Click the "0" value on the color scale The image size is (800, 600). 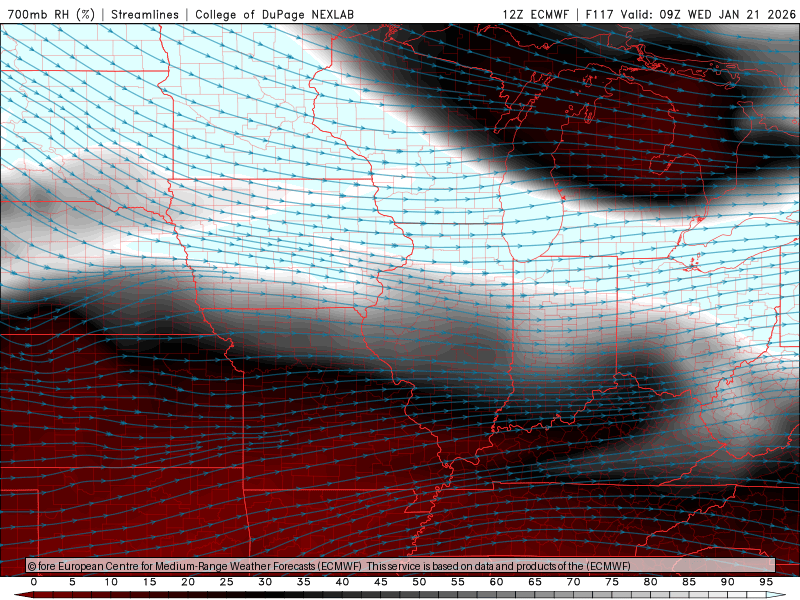34,582
